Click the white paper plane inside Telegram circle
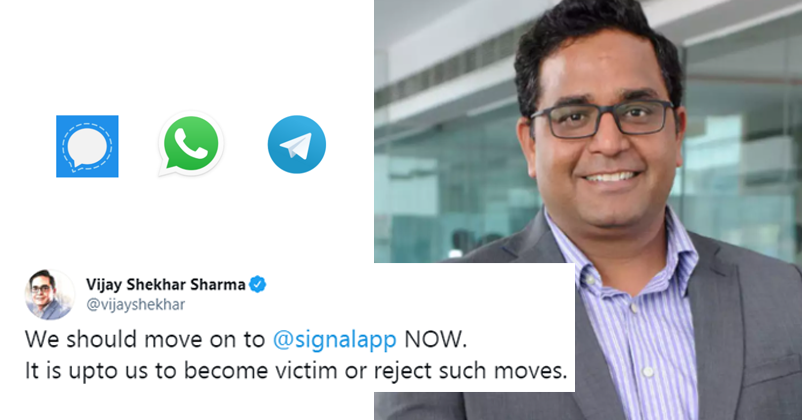 pos(296,146)
